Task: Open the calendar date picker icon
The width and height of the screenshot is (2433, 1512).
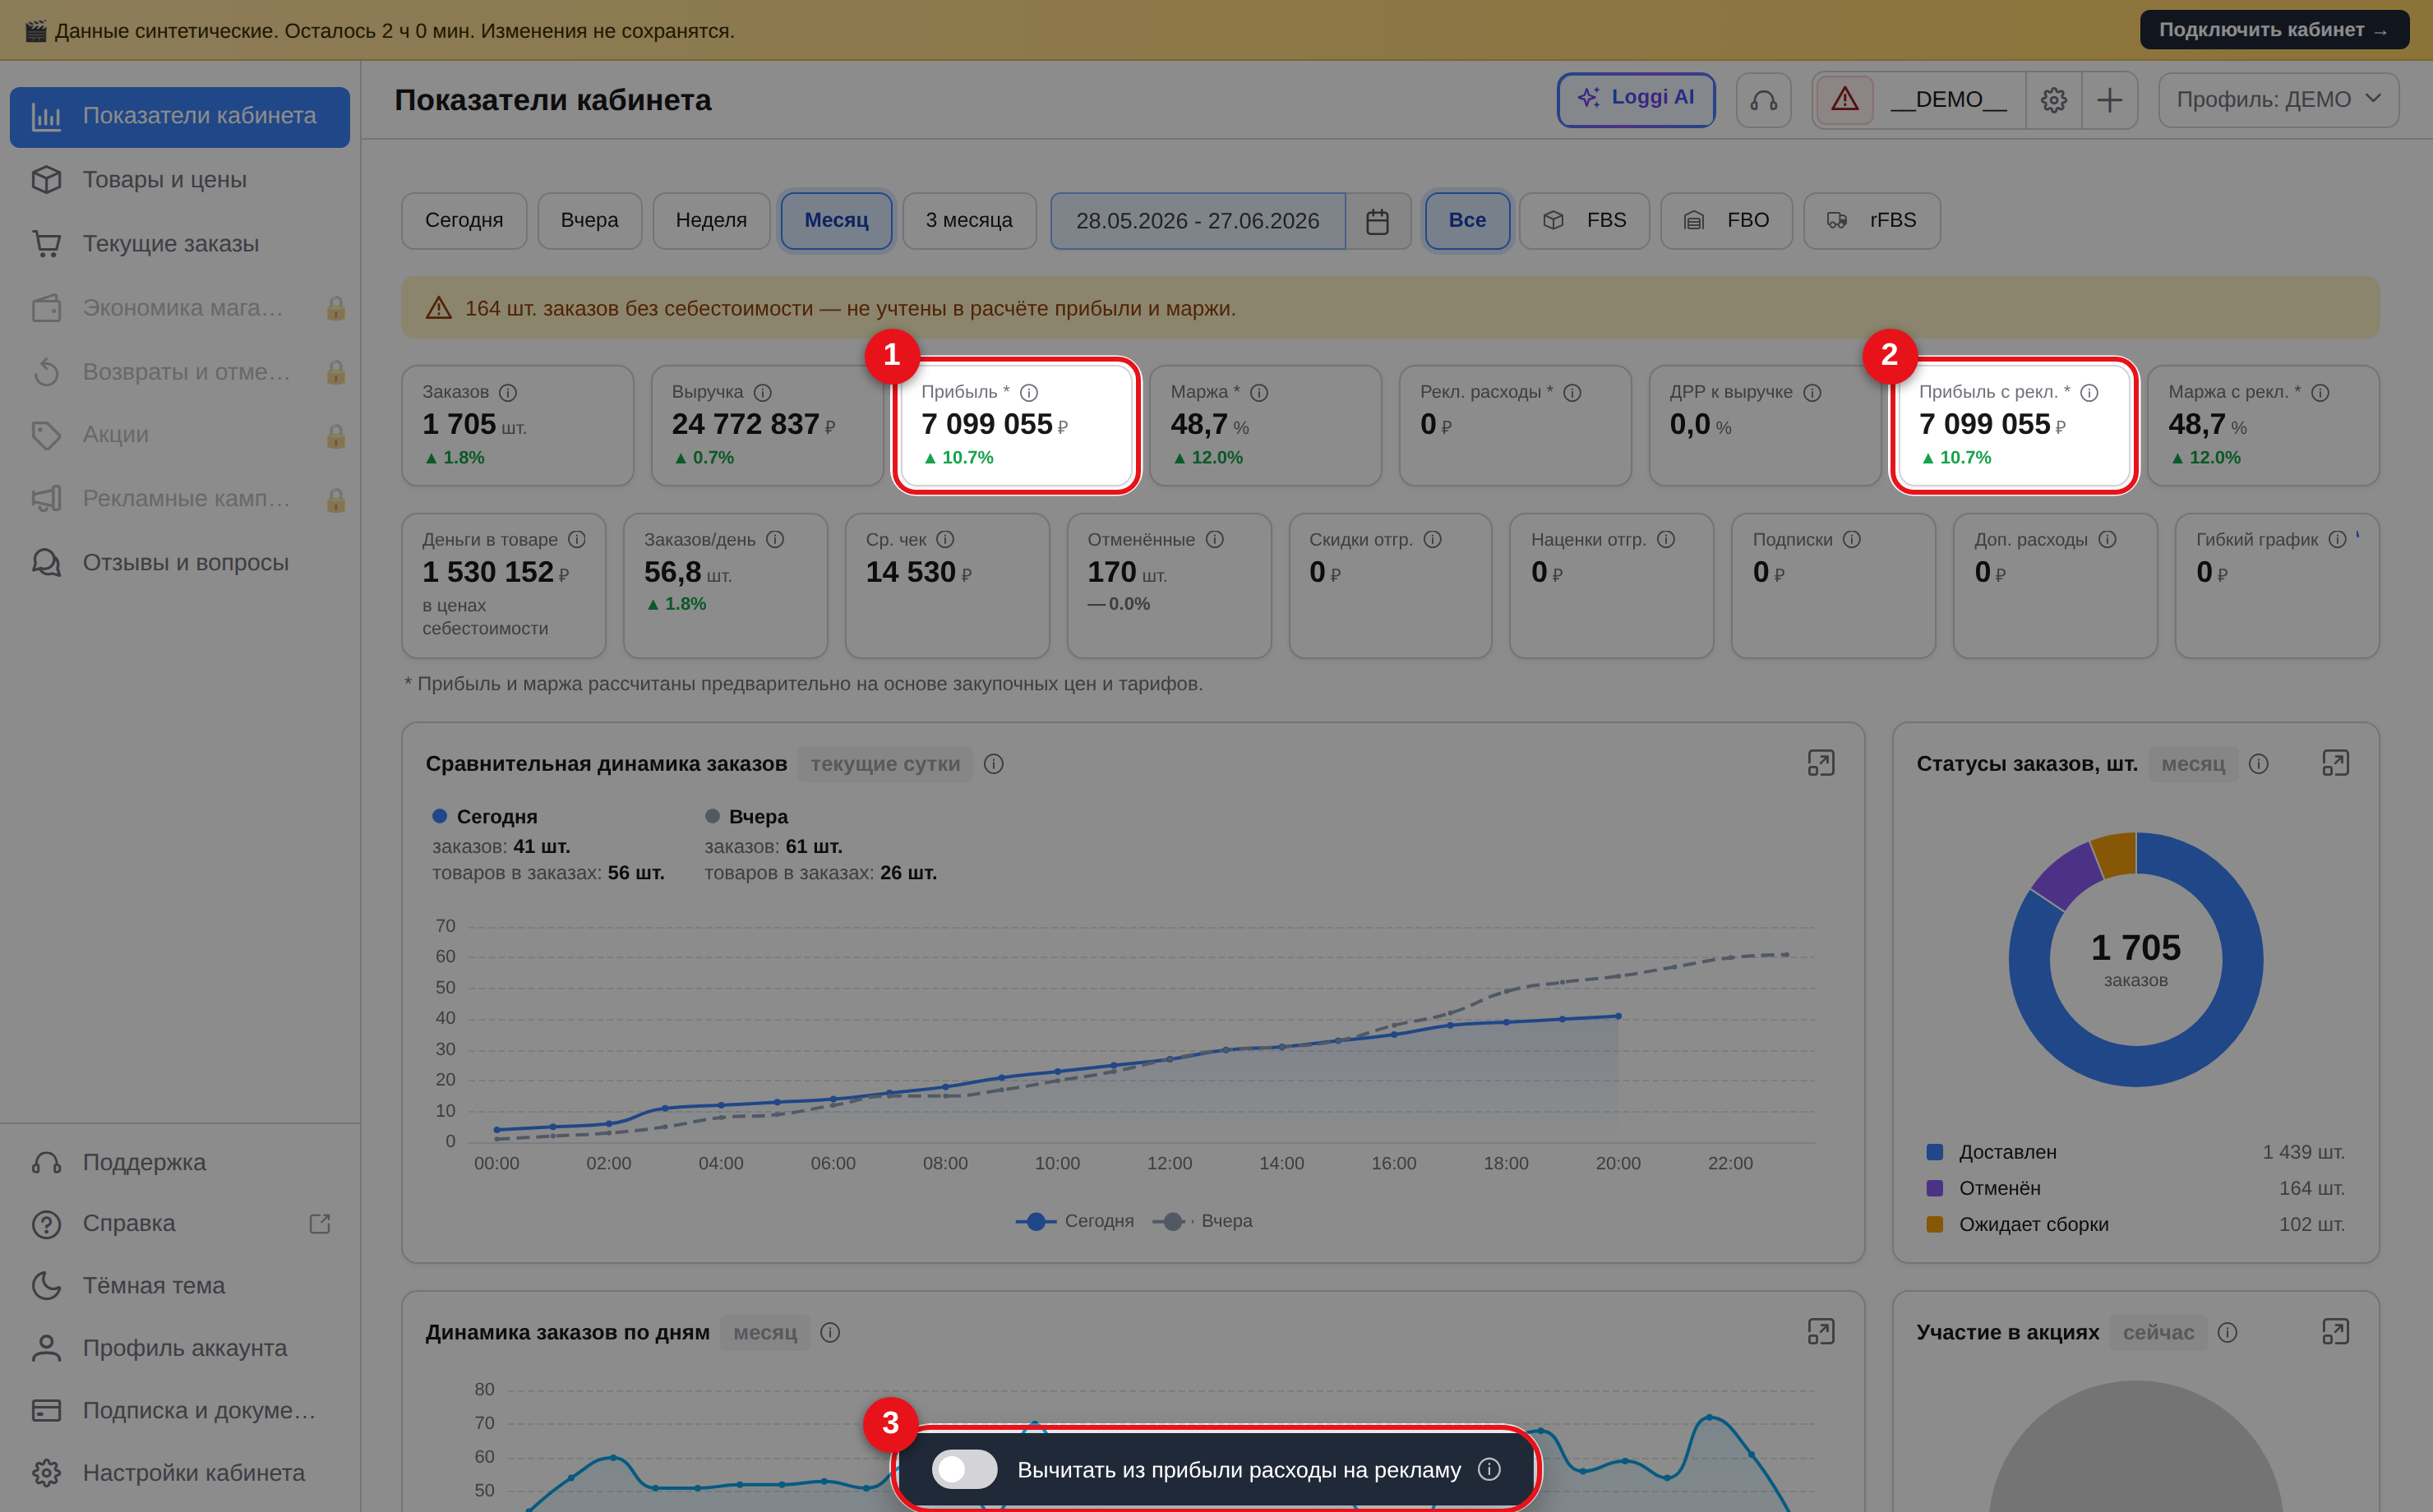Action: pyautogui.click(x=1377, y=221)
